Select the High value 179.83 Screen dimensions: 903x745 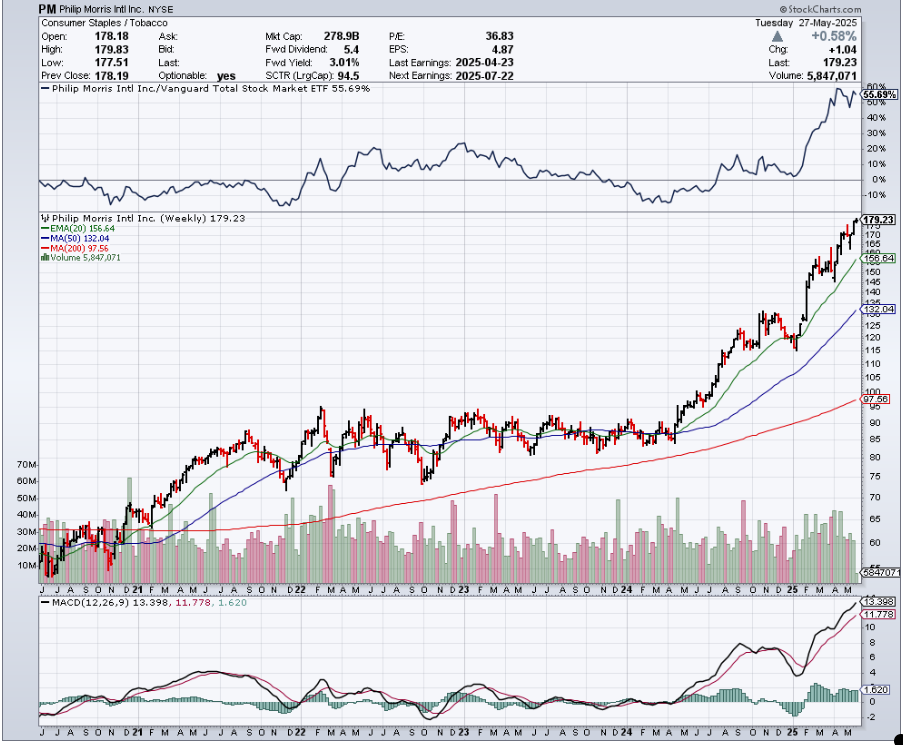click(112, 50)
